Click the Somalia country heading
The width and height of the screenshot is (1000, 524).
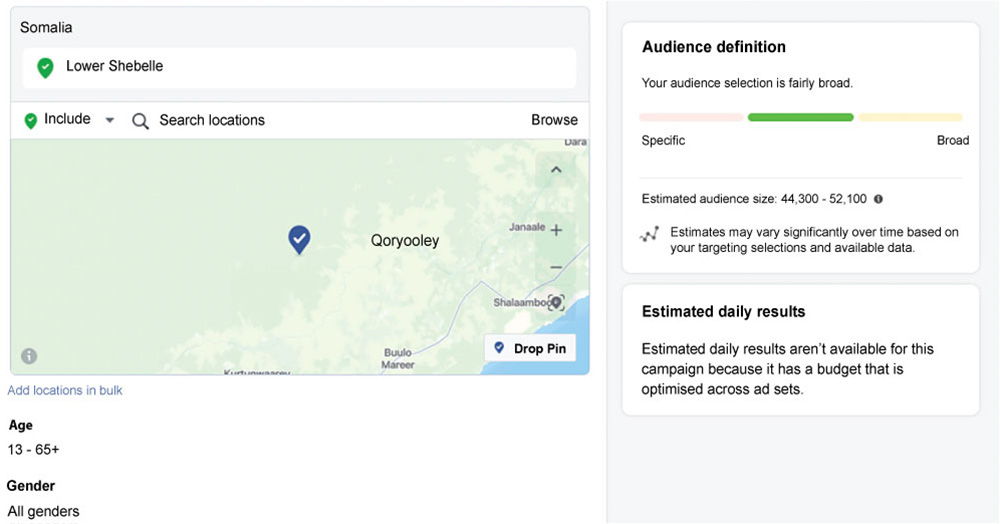pos(46,27)
